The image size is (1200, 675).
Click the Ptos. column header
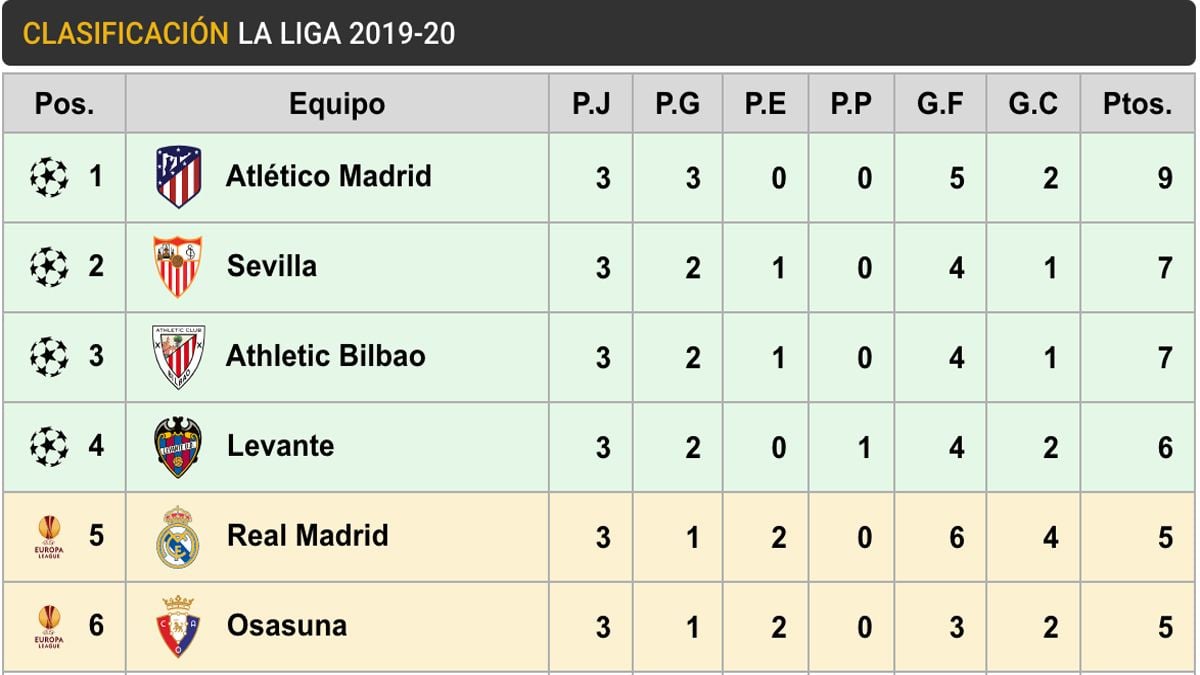[1137, 104]
